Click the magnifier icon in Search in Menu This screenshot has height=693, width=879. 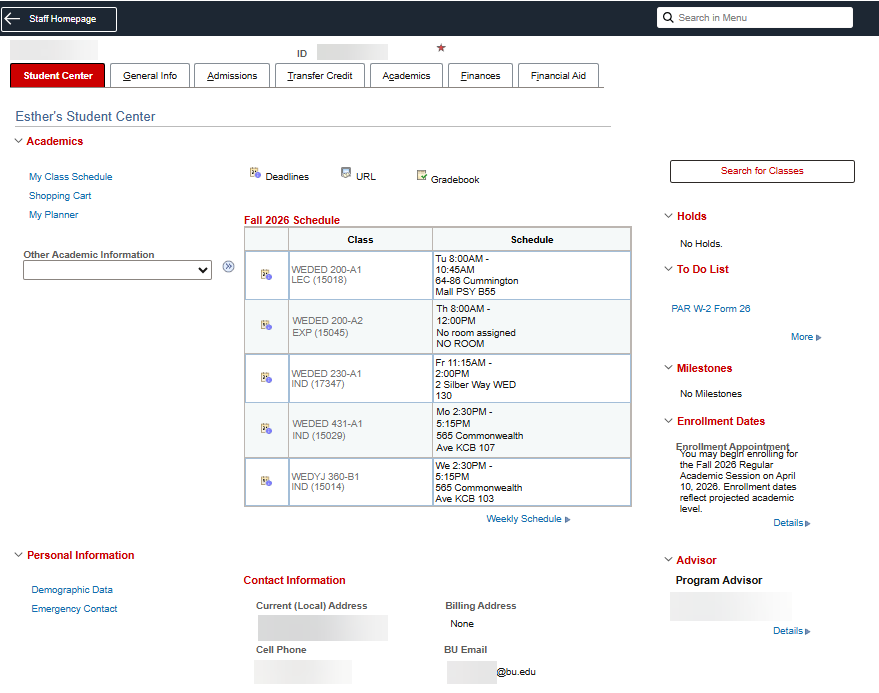point(668,17)
